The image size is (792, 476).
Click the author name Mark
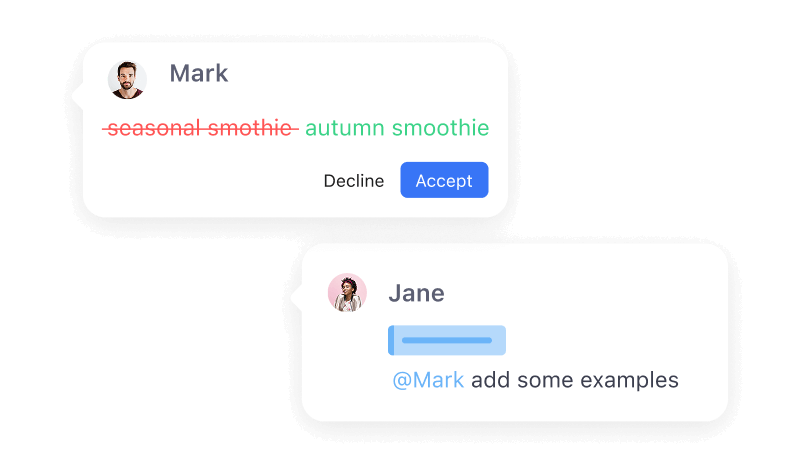pos(198,74)
